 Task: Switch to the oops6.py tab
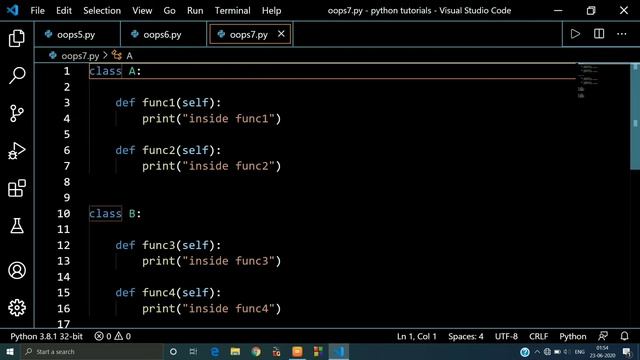click(x=163, y=35)
